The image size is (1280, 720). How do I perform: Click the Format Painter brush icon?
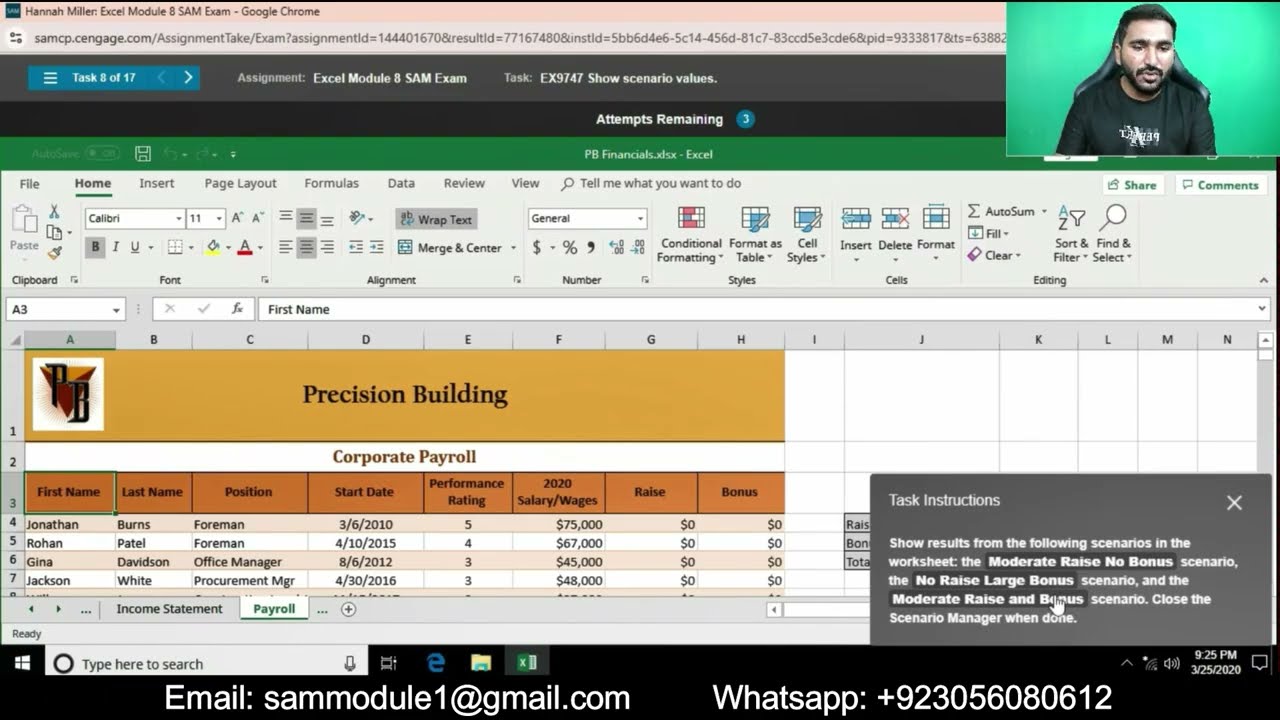tap(54, 253)
